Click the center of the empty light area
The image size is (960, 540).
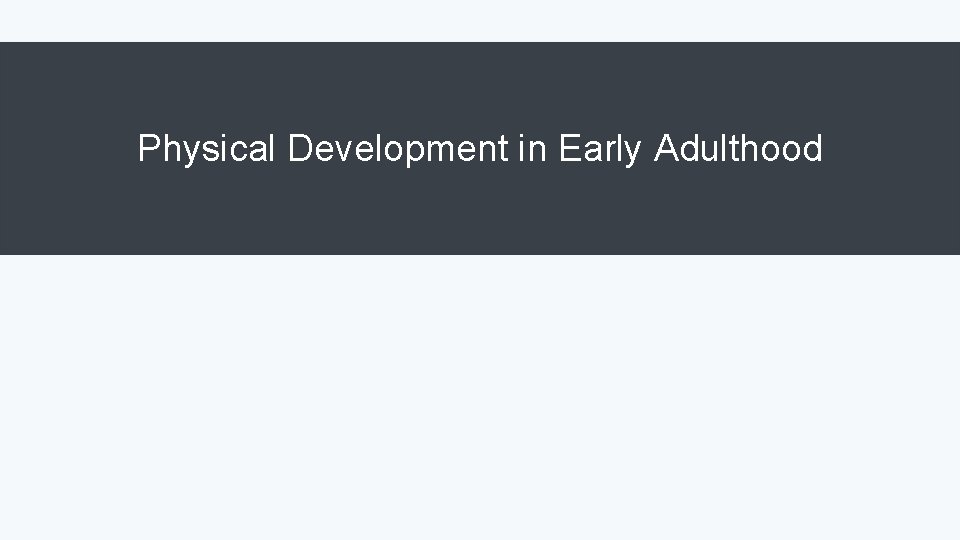tap(480, 397)
